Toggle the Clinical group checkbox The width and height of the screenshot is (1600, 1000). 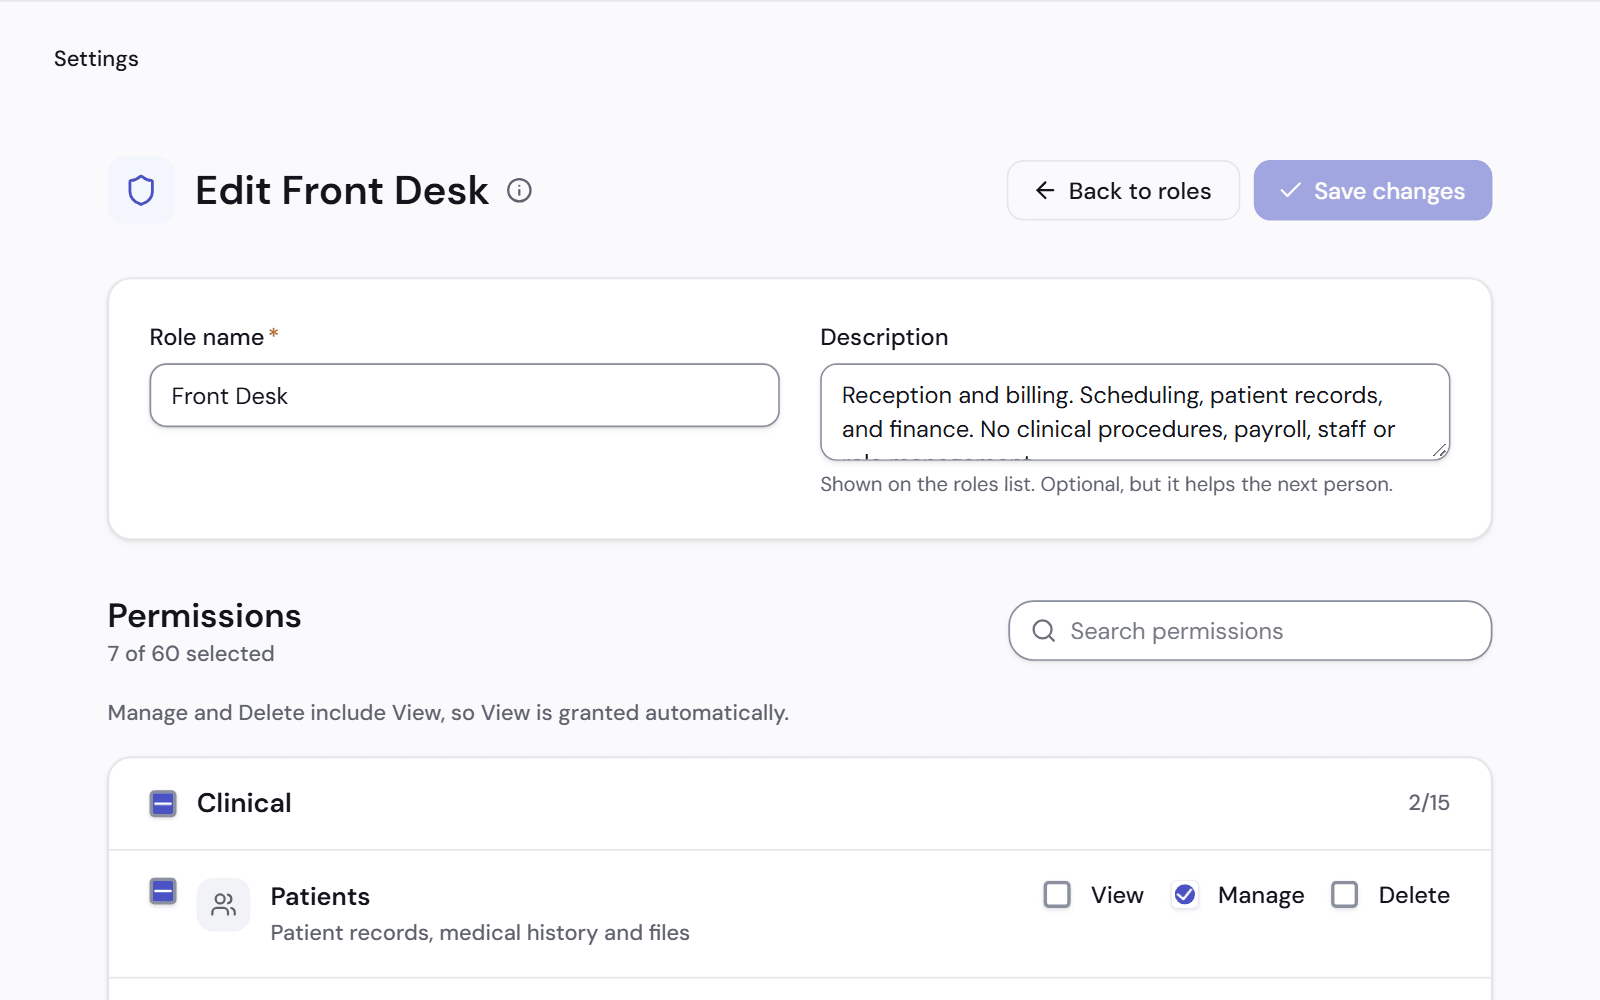pyautogui.click(x=163, y=803)
